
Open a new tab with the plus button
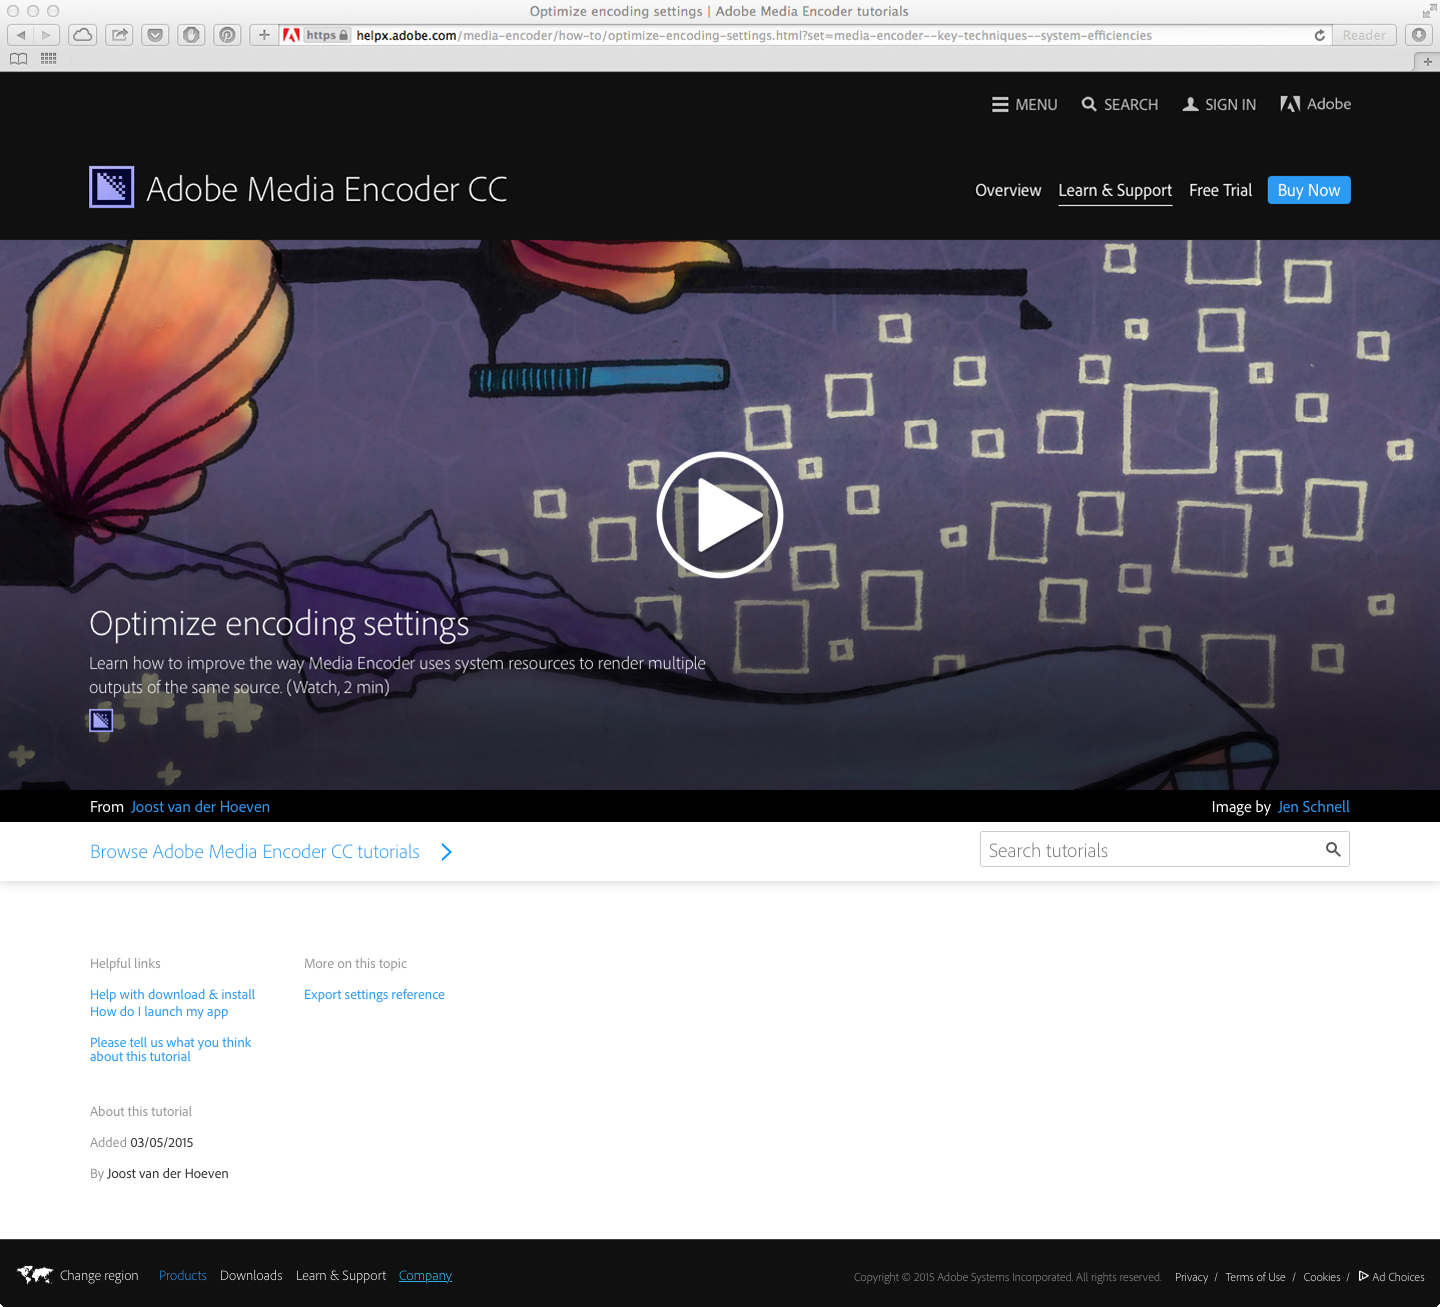[x=1427, y=61]
